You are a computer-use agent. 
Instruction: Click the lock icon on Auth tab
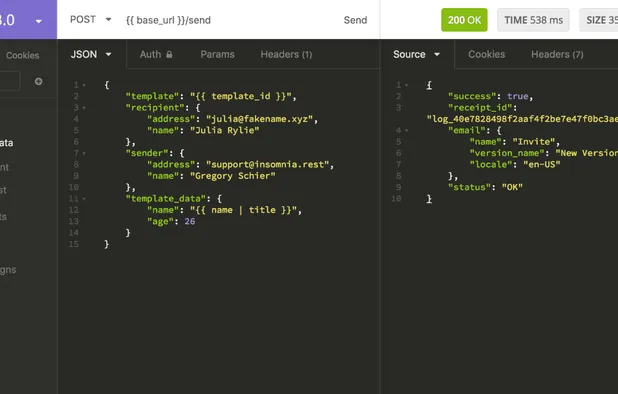point(169,54)
